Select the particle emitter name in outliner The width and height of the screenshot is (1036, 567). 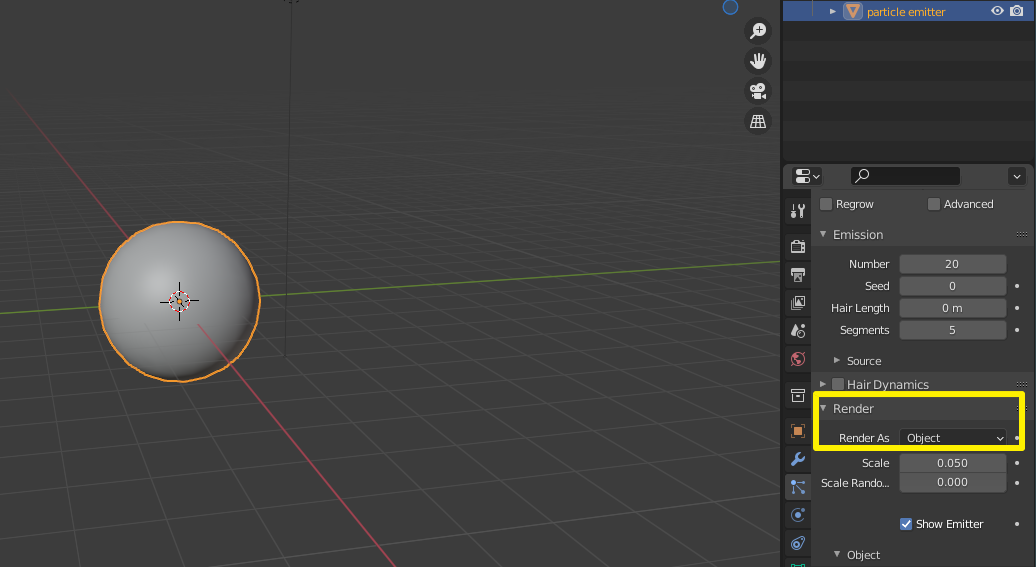(906, 12)
